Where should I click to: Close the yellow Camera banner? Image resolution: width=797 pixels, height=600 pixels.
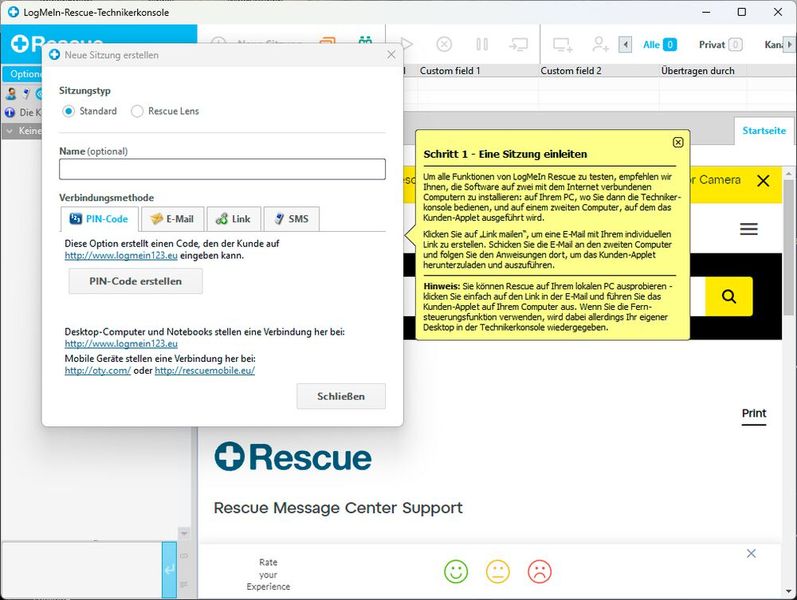pyautogui.click(x=763, y=181)
